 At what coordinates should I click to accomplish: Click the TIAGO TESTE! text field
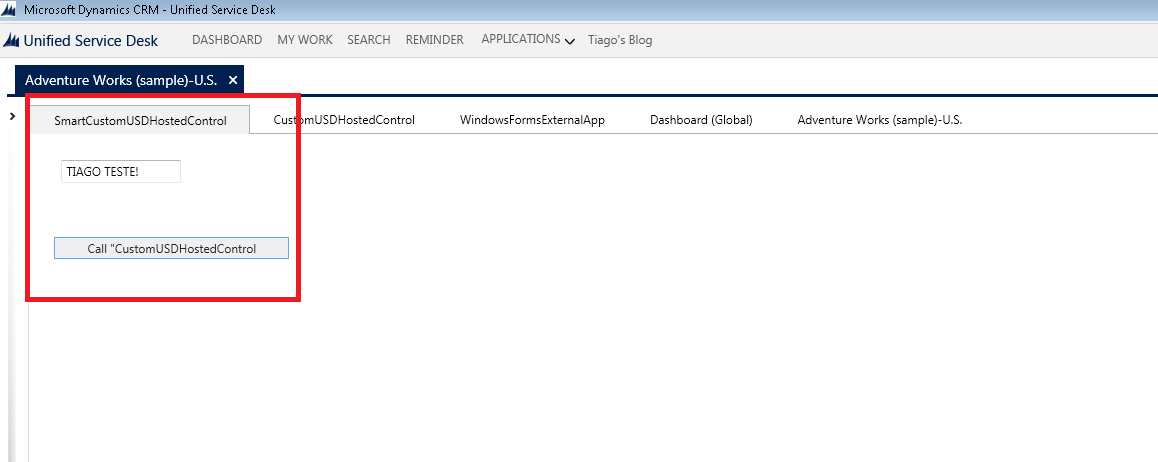tap(120, 172)
